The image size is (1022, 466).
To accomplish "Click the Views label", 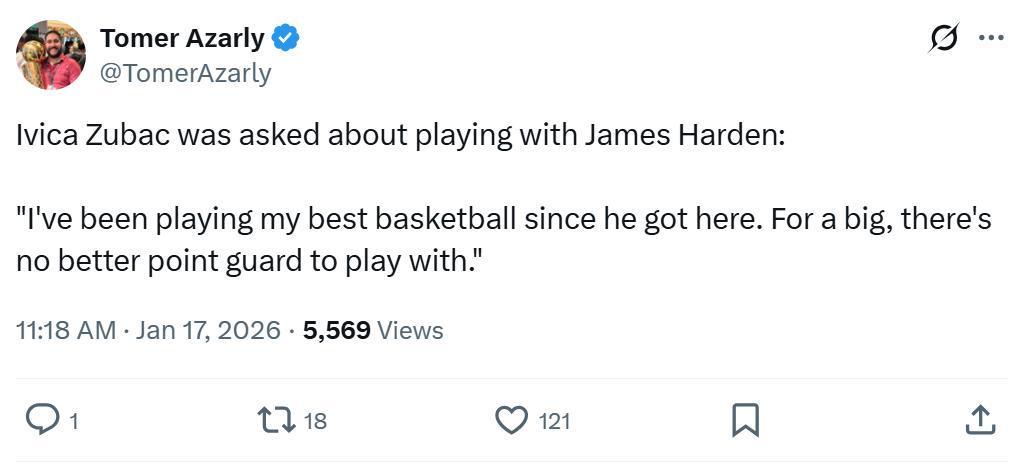I will [x=411, y=330].
